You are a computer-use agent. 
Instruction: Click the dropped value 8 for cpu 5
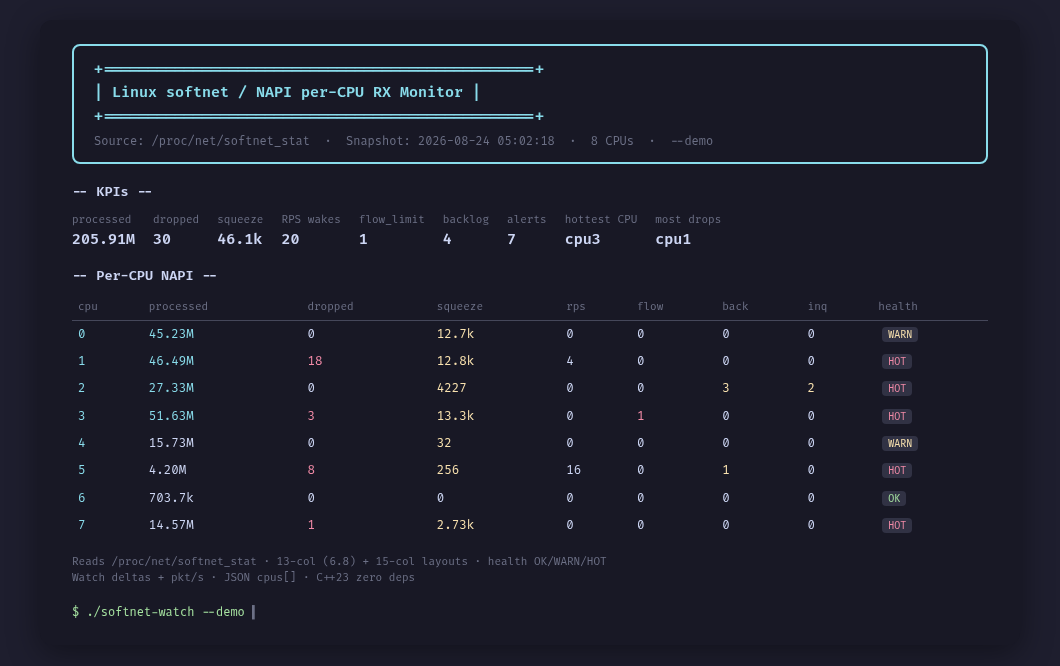(x=311, y=469)
